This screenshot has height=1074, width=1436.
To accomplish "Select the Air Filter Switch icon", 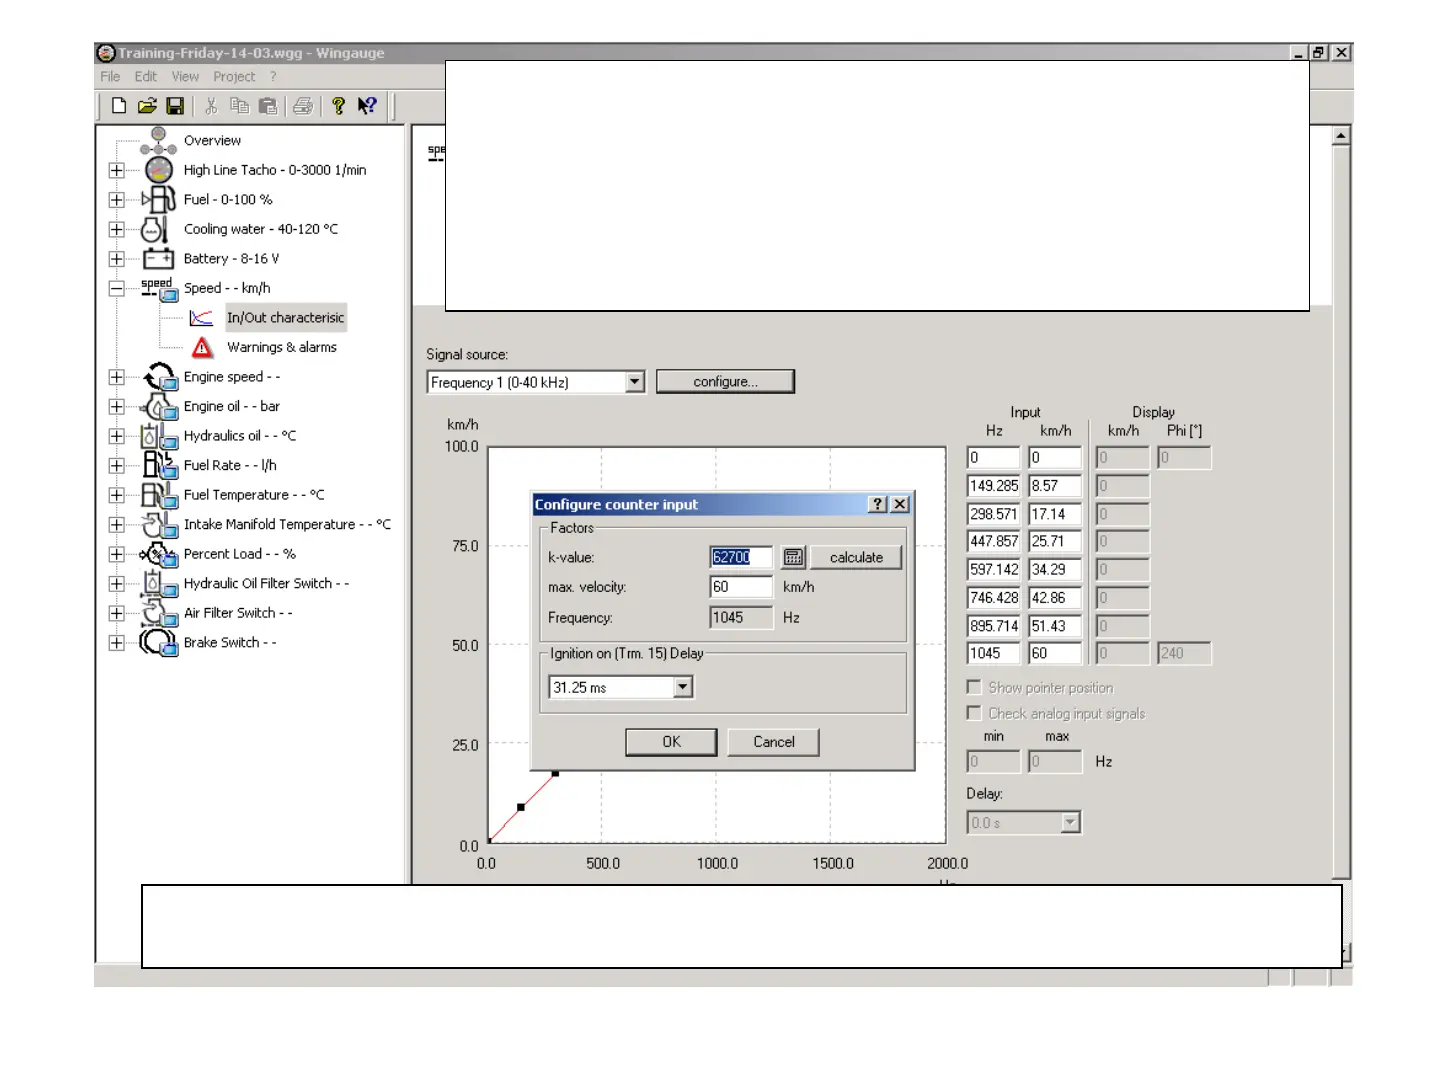I will [159, 613].
